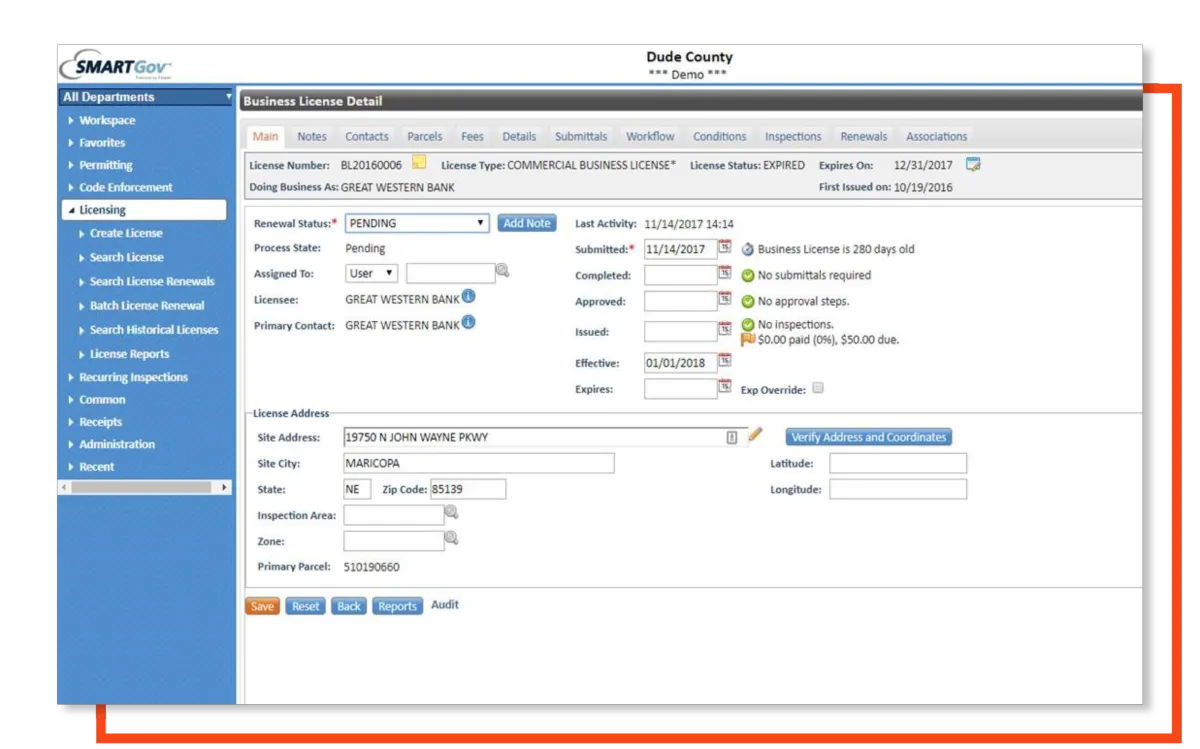Open Search License Renewals in sidebar
1200x749 pixels.
(151, 281)
